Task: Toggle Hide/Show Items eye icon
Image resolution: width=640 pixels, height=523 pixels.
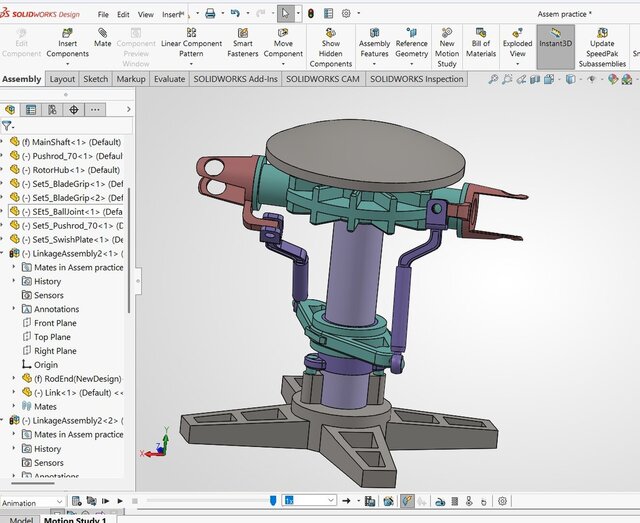Action: (x=591, y=79)
